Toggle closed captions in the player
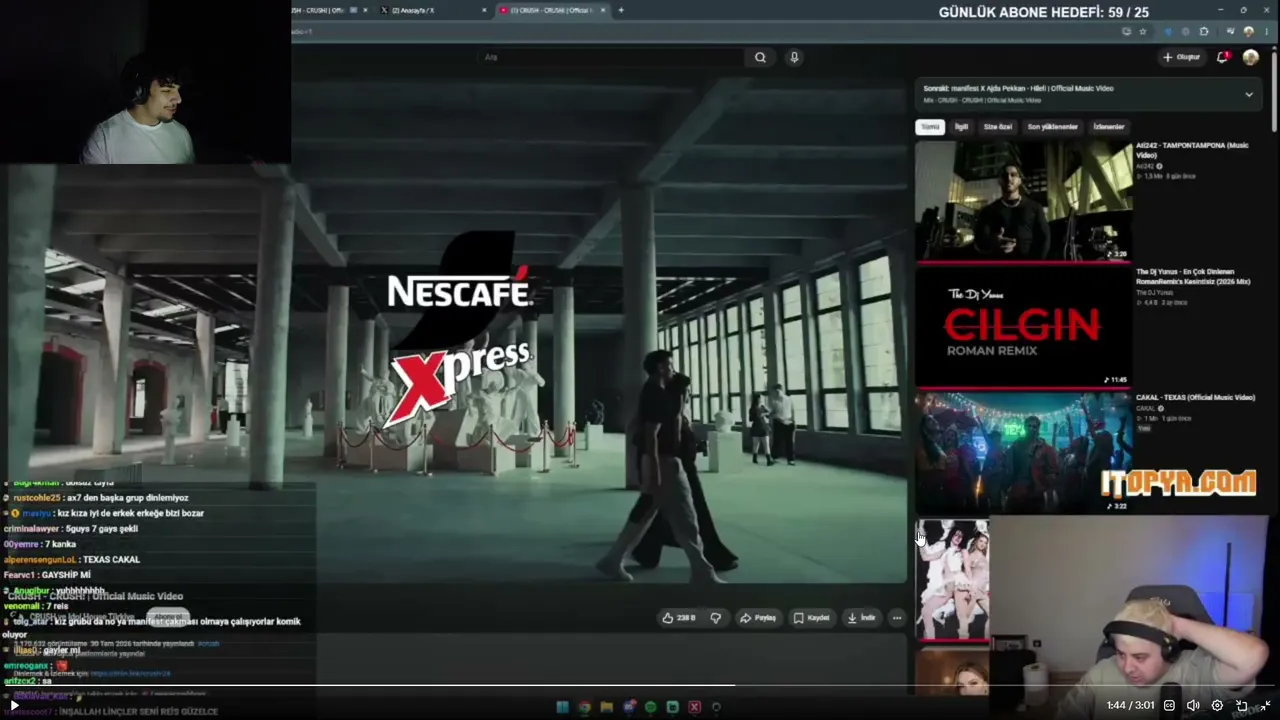This screenshot has height=720, width=1280. point(1169,705)
